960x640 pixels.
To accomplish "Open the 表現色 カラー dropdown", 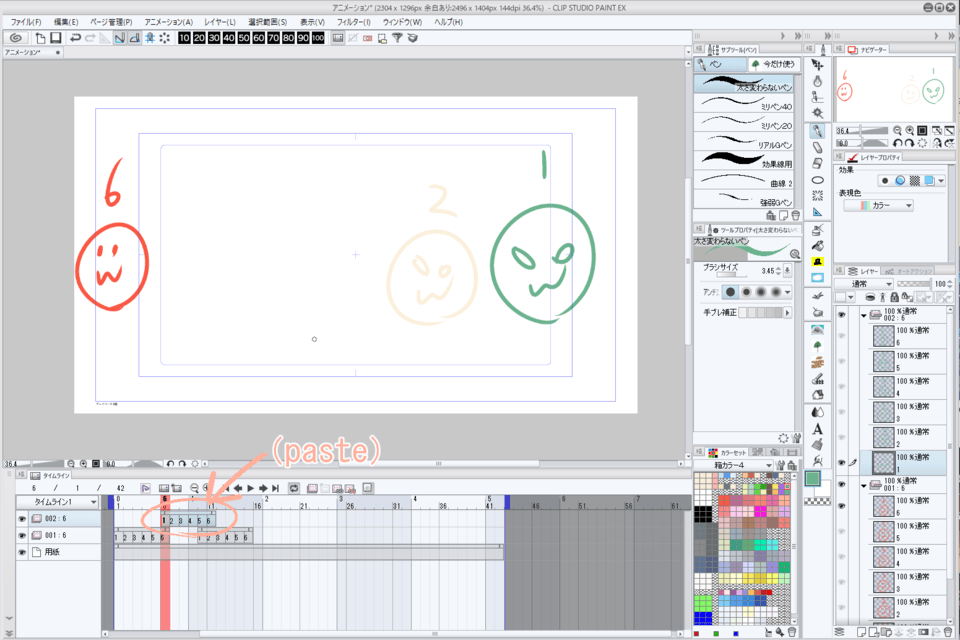I will coord(879,205).
